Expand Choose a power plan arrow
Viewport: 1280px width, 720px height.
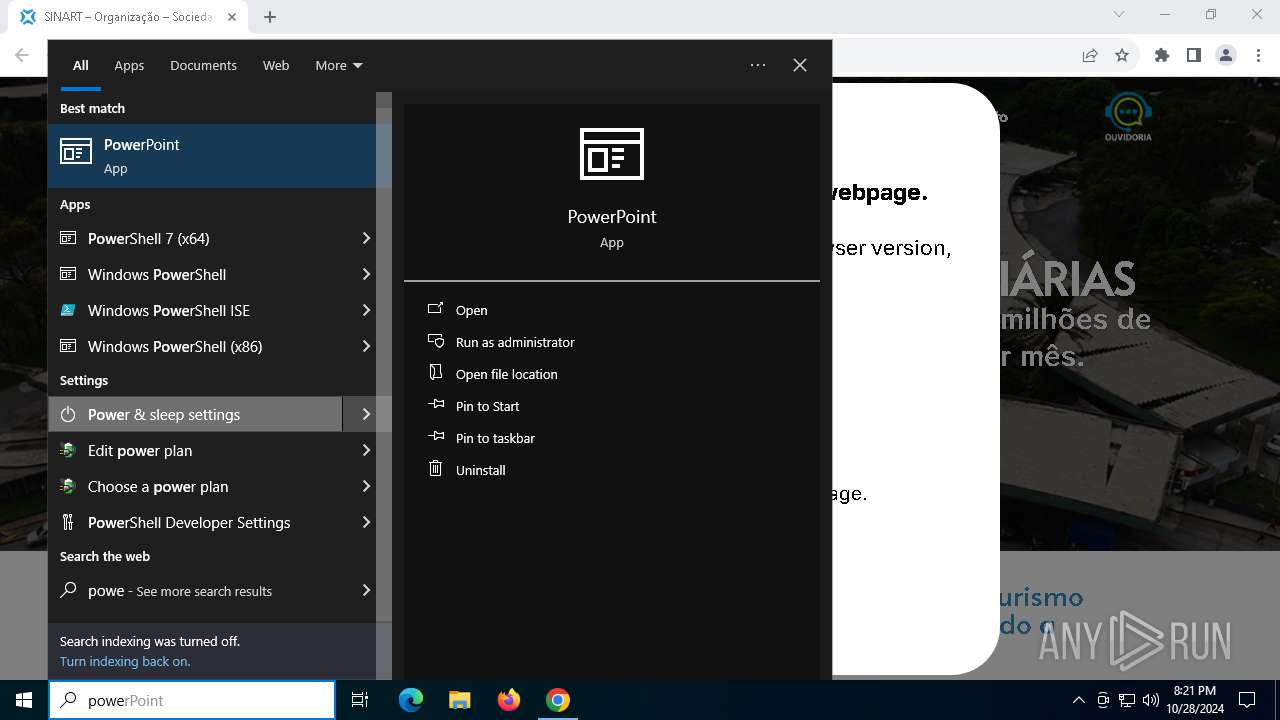click(x=366, y=486)
